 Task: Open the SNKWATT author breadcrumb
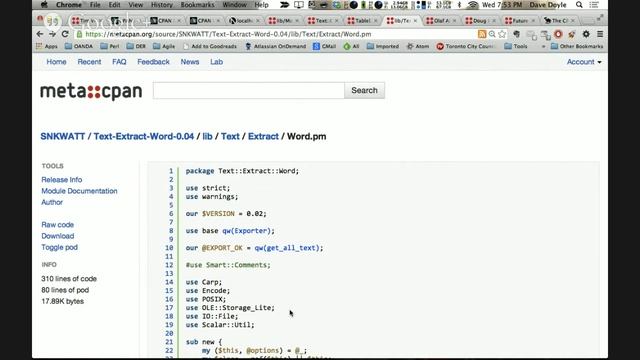tap(62, 137)
